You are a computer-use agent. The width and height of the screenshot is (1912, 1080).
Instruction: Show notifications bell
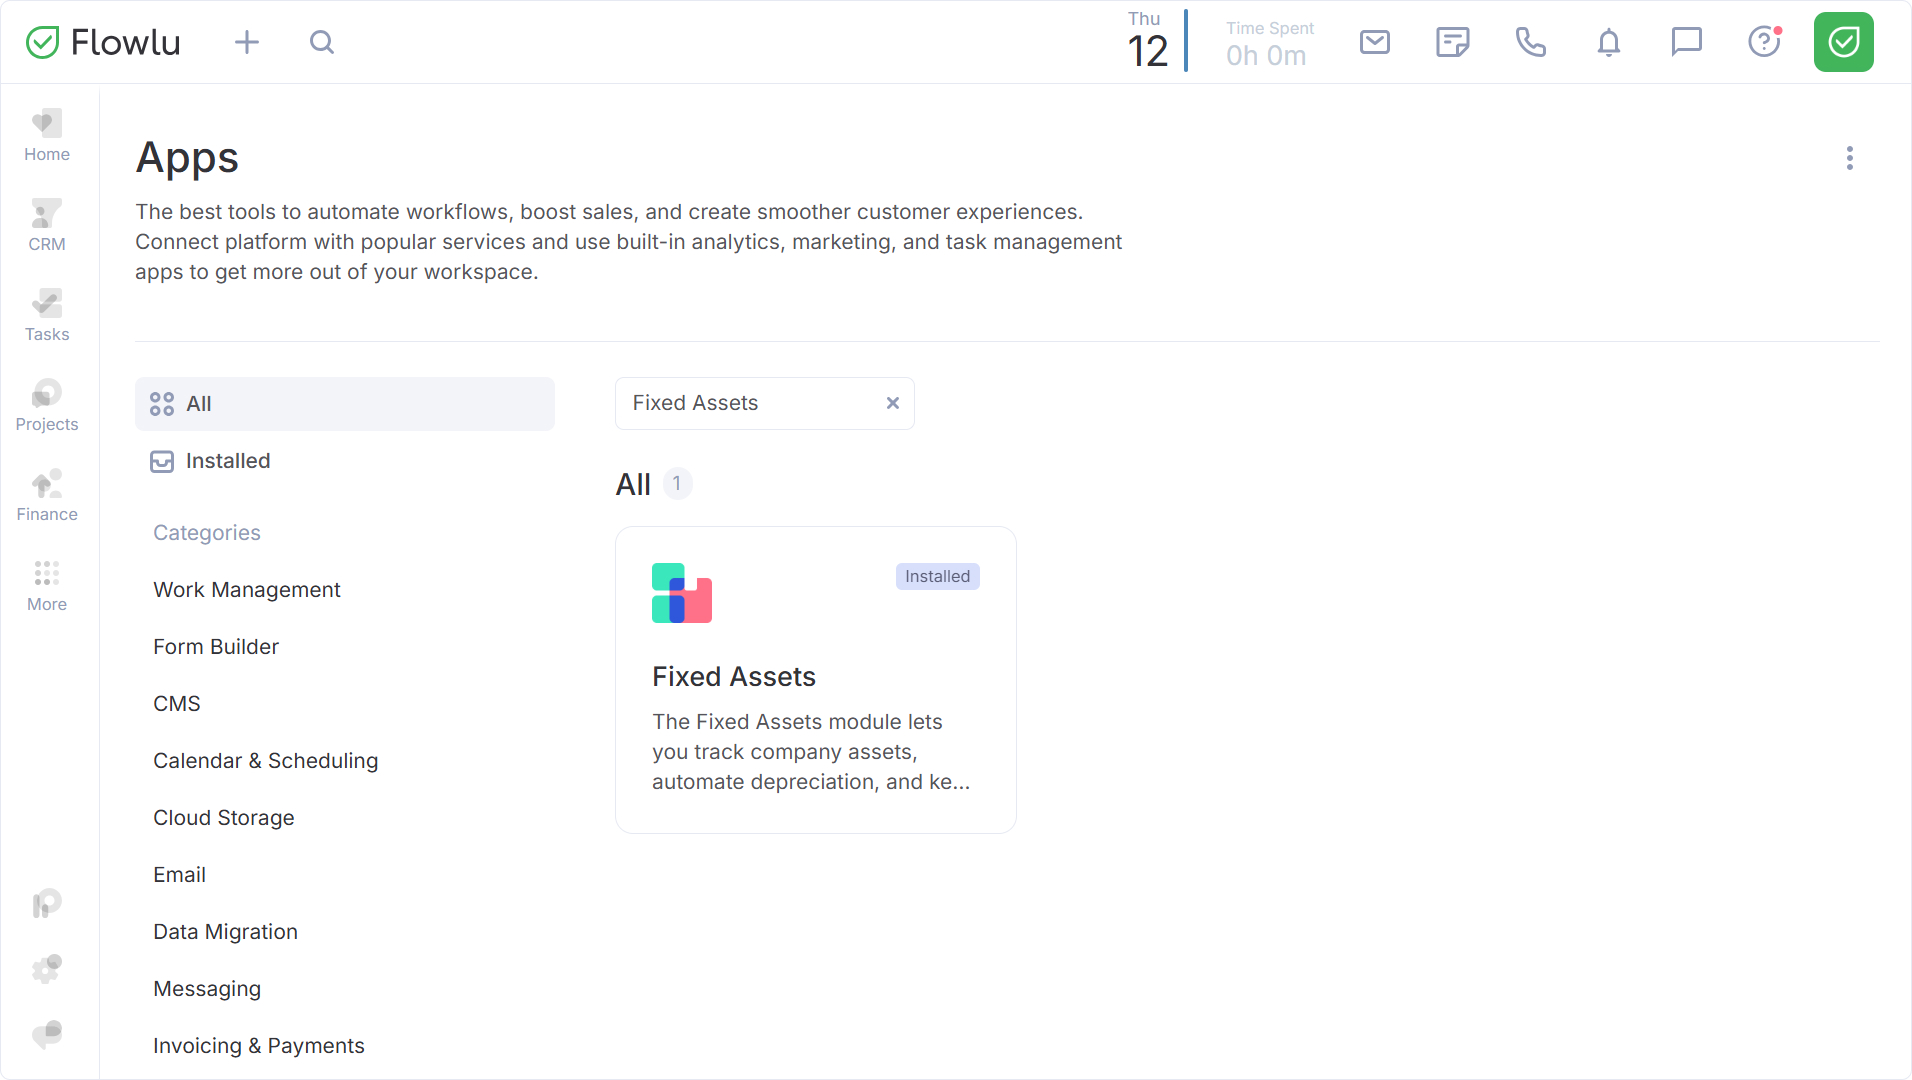coord(1608,42)
